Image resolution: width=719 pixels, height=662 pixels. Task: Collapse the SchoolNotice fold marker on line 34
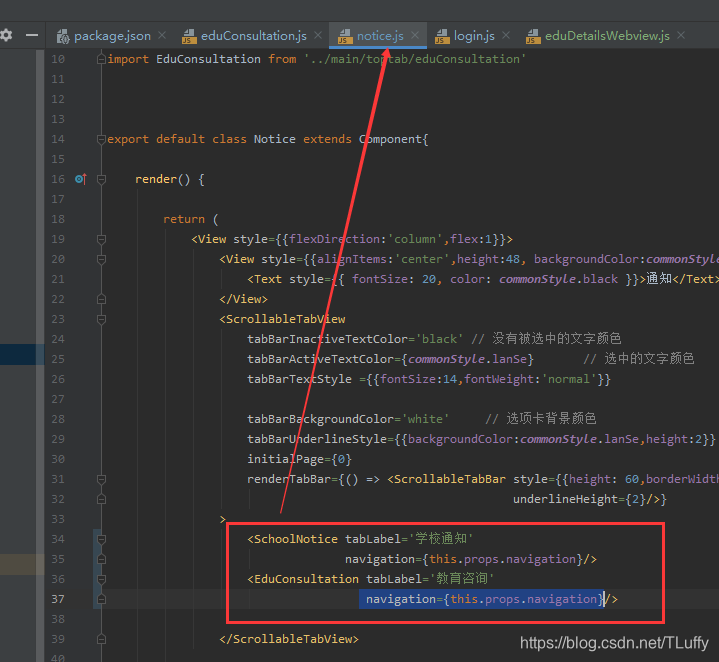coord(101,539)
